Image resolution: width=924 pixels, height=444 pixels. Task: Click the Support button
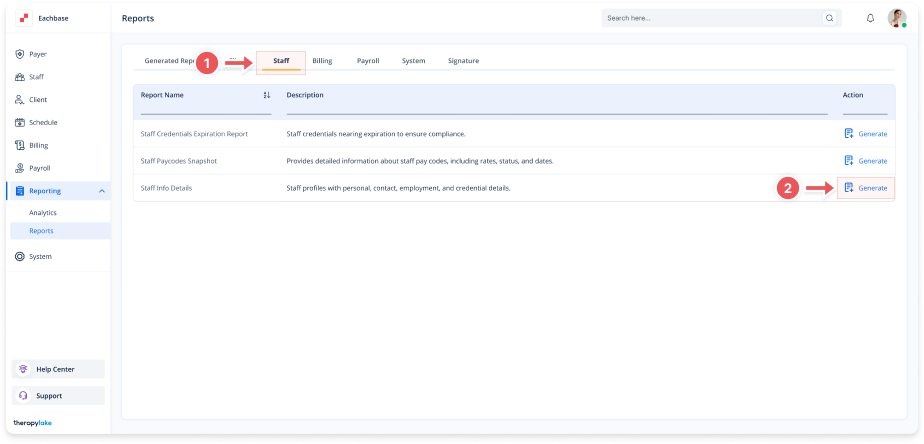(x=58, y=396)
